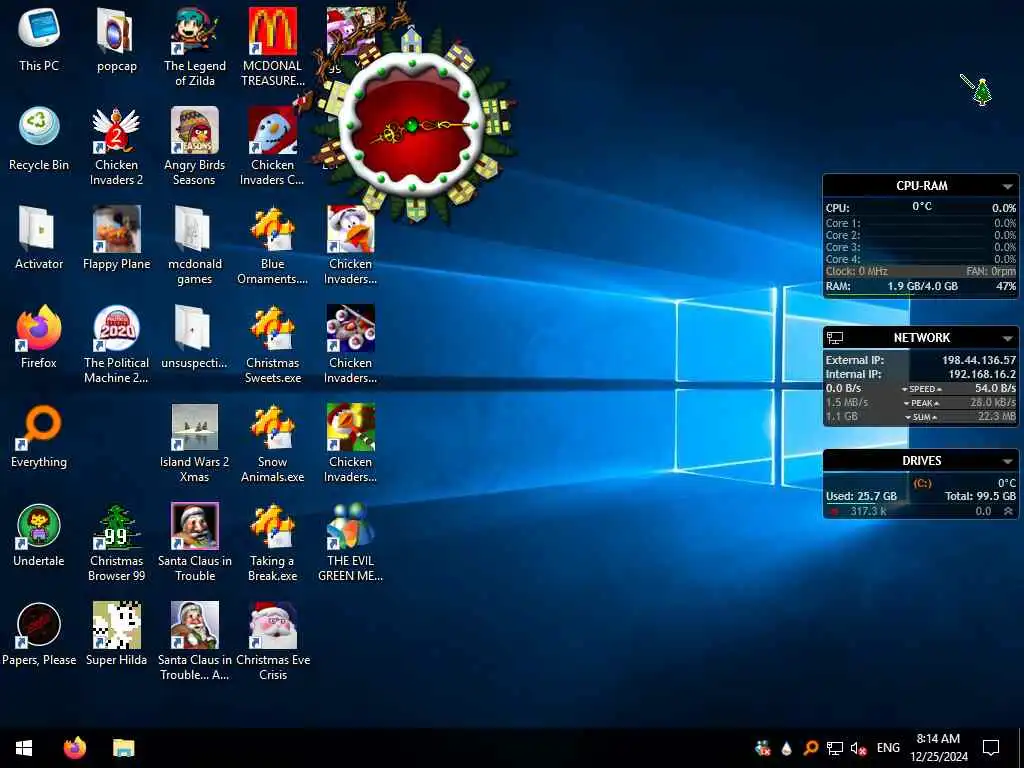
Task: Click the water droplet tray icon
Action: (786, 748)
